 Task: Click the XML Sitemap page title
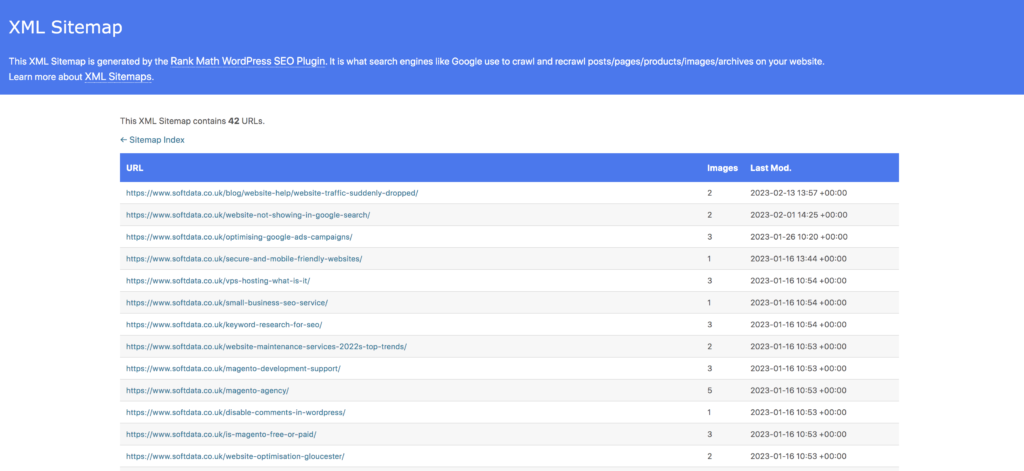pos(65,28)
